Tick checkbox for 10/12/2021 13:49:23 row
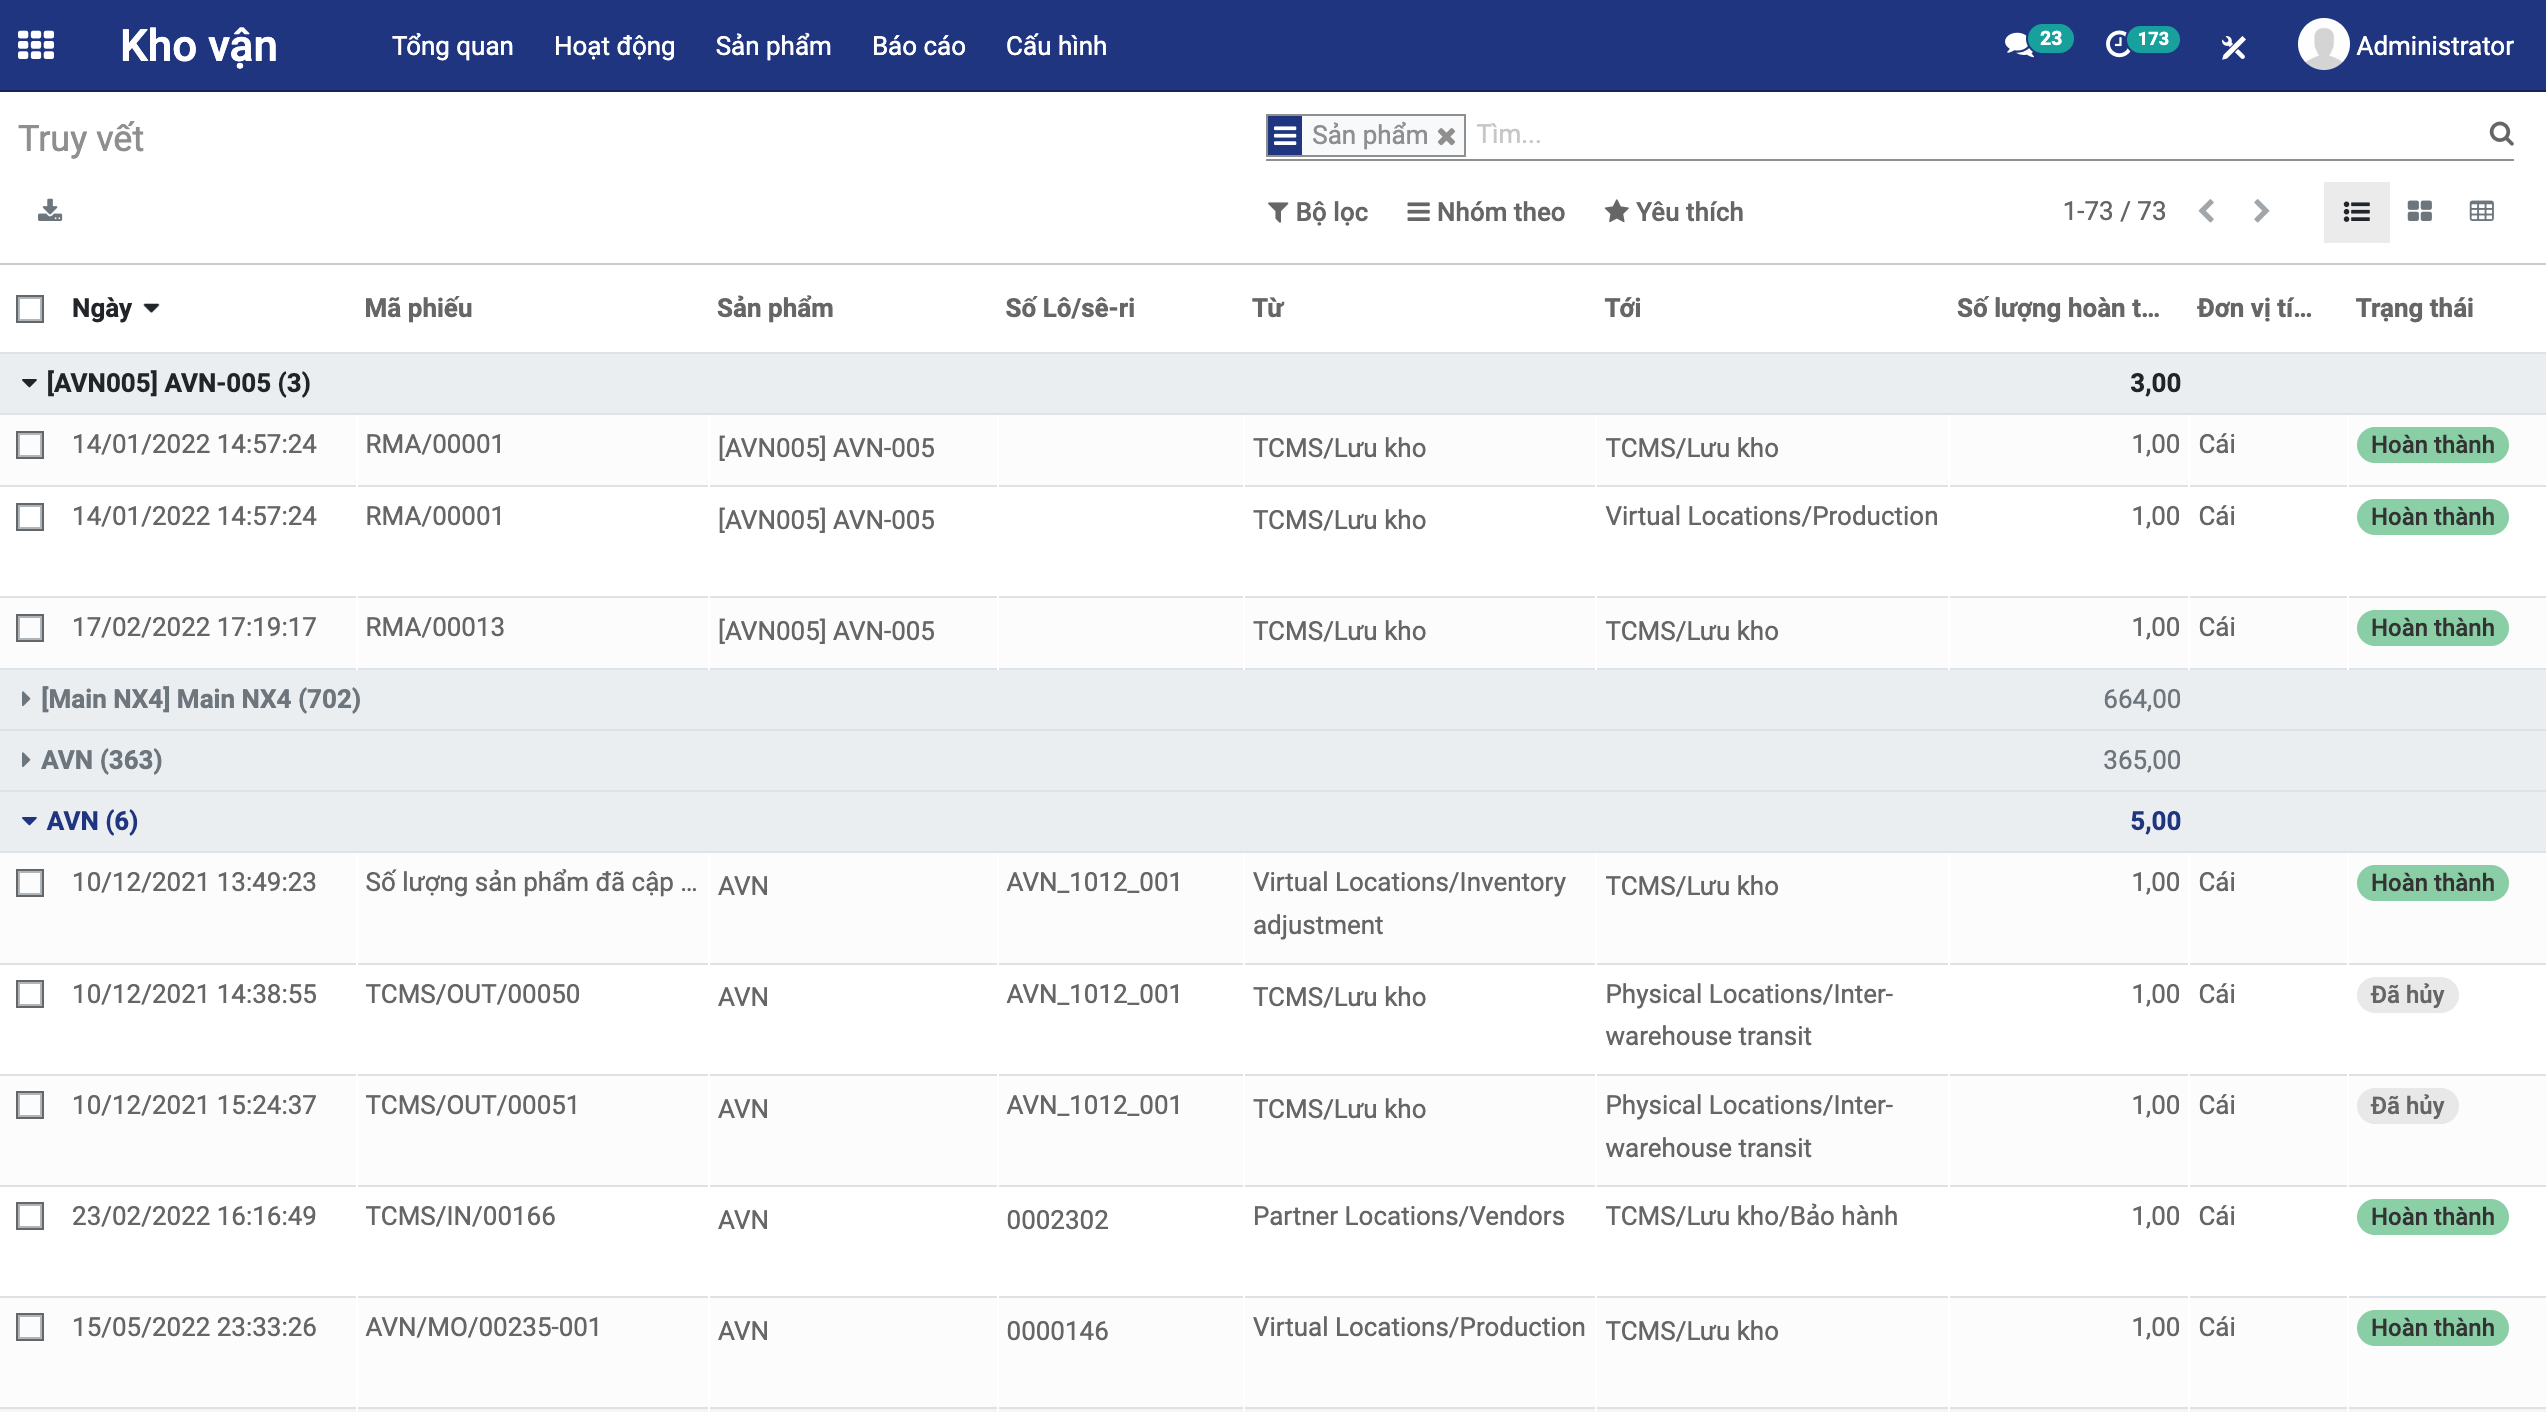Screen dimensions: 2546x1412 coord(31,882)
